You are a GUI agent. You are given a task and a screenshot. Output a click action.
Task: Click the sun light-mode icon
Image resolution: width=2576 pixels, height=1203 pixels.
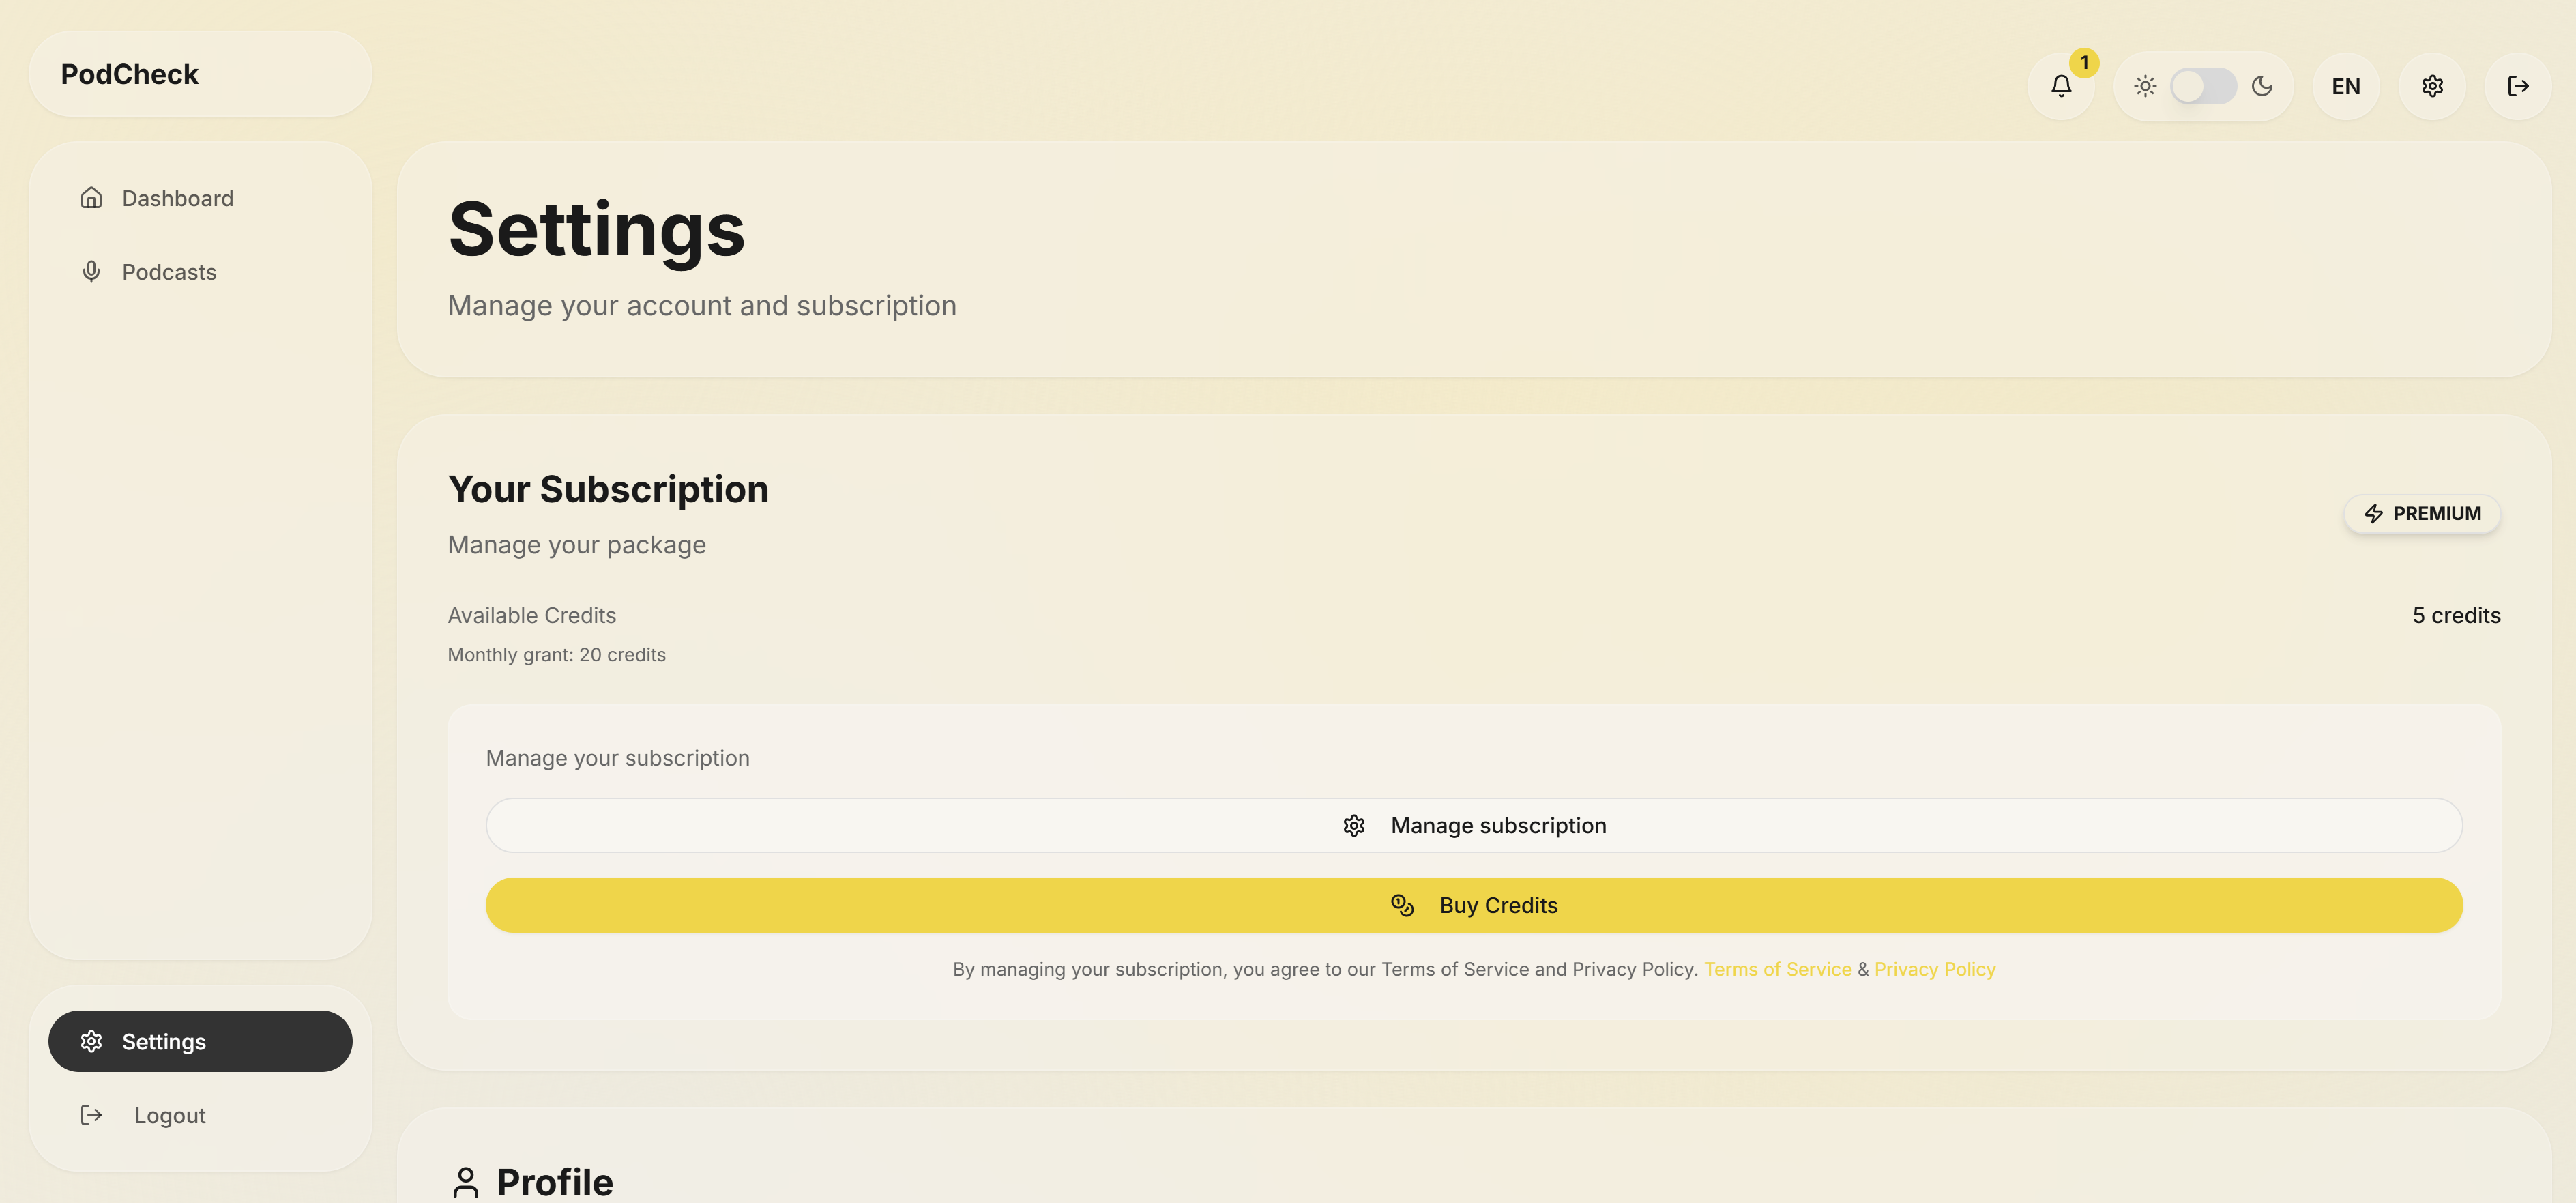(x=2145, y=86)
